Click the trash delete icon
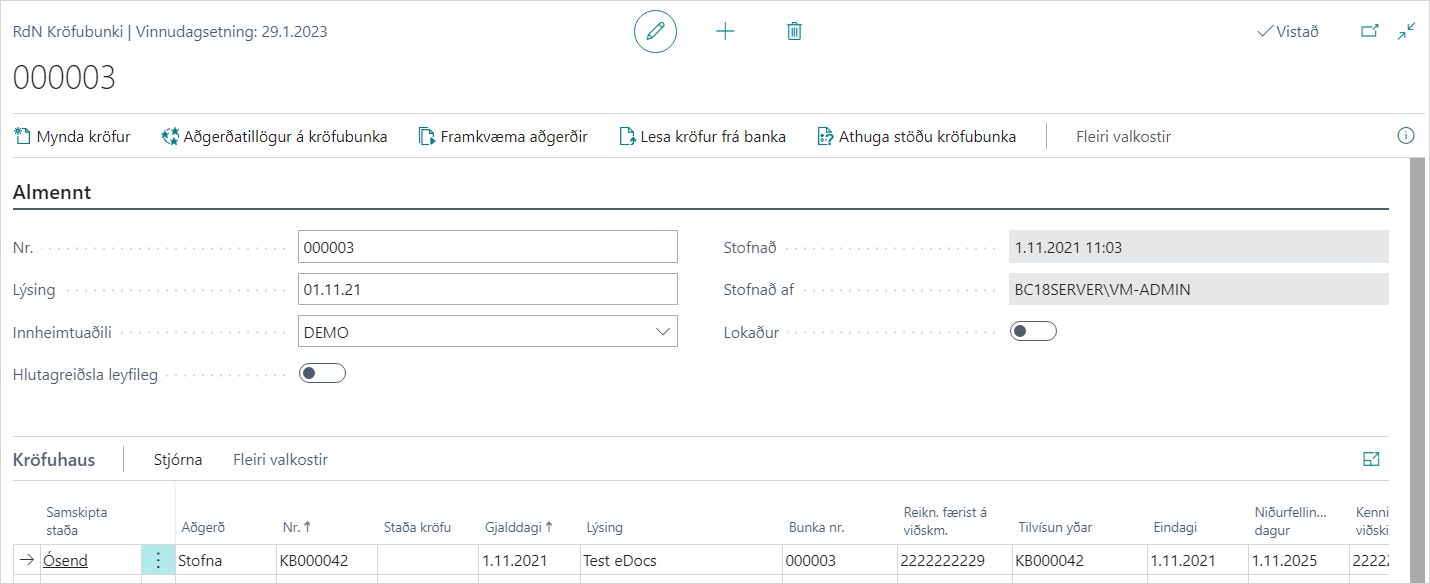This screenshot has height=584, width=1430. [x=794, y=31]
